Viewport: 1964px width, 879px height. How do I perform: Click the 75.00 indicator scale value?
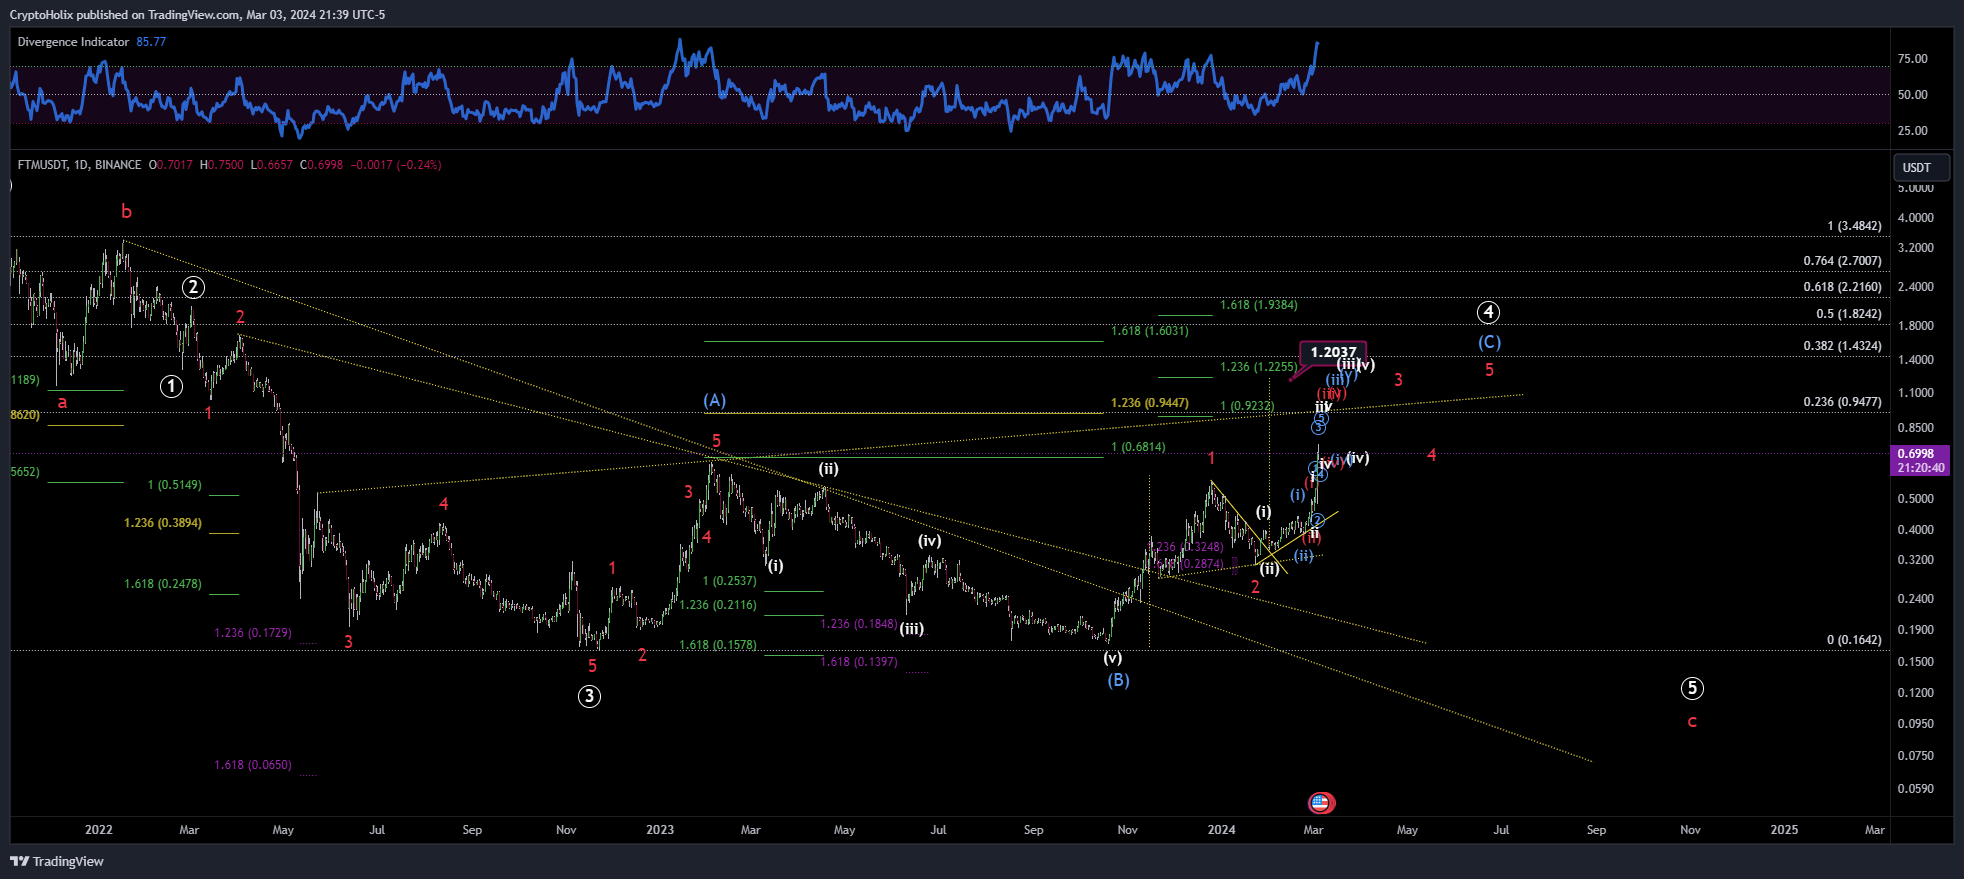[1913, 59]
